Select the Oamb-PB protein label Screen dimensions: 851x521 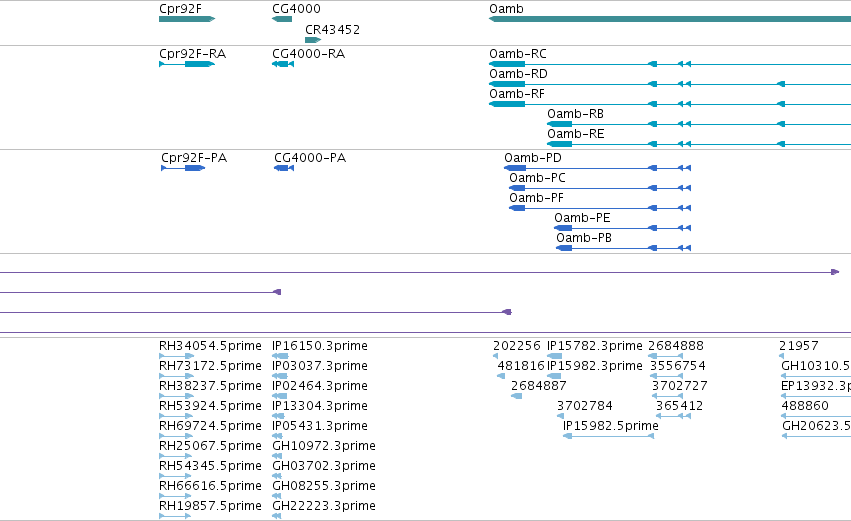point(583,238)
